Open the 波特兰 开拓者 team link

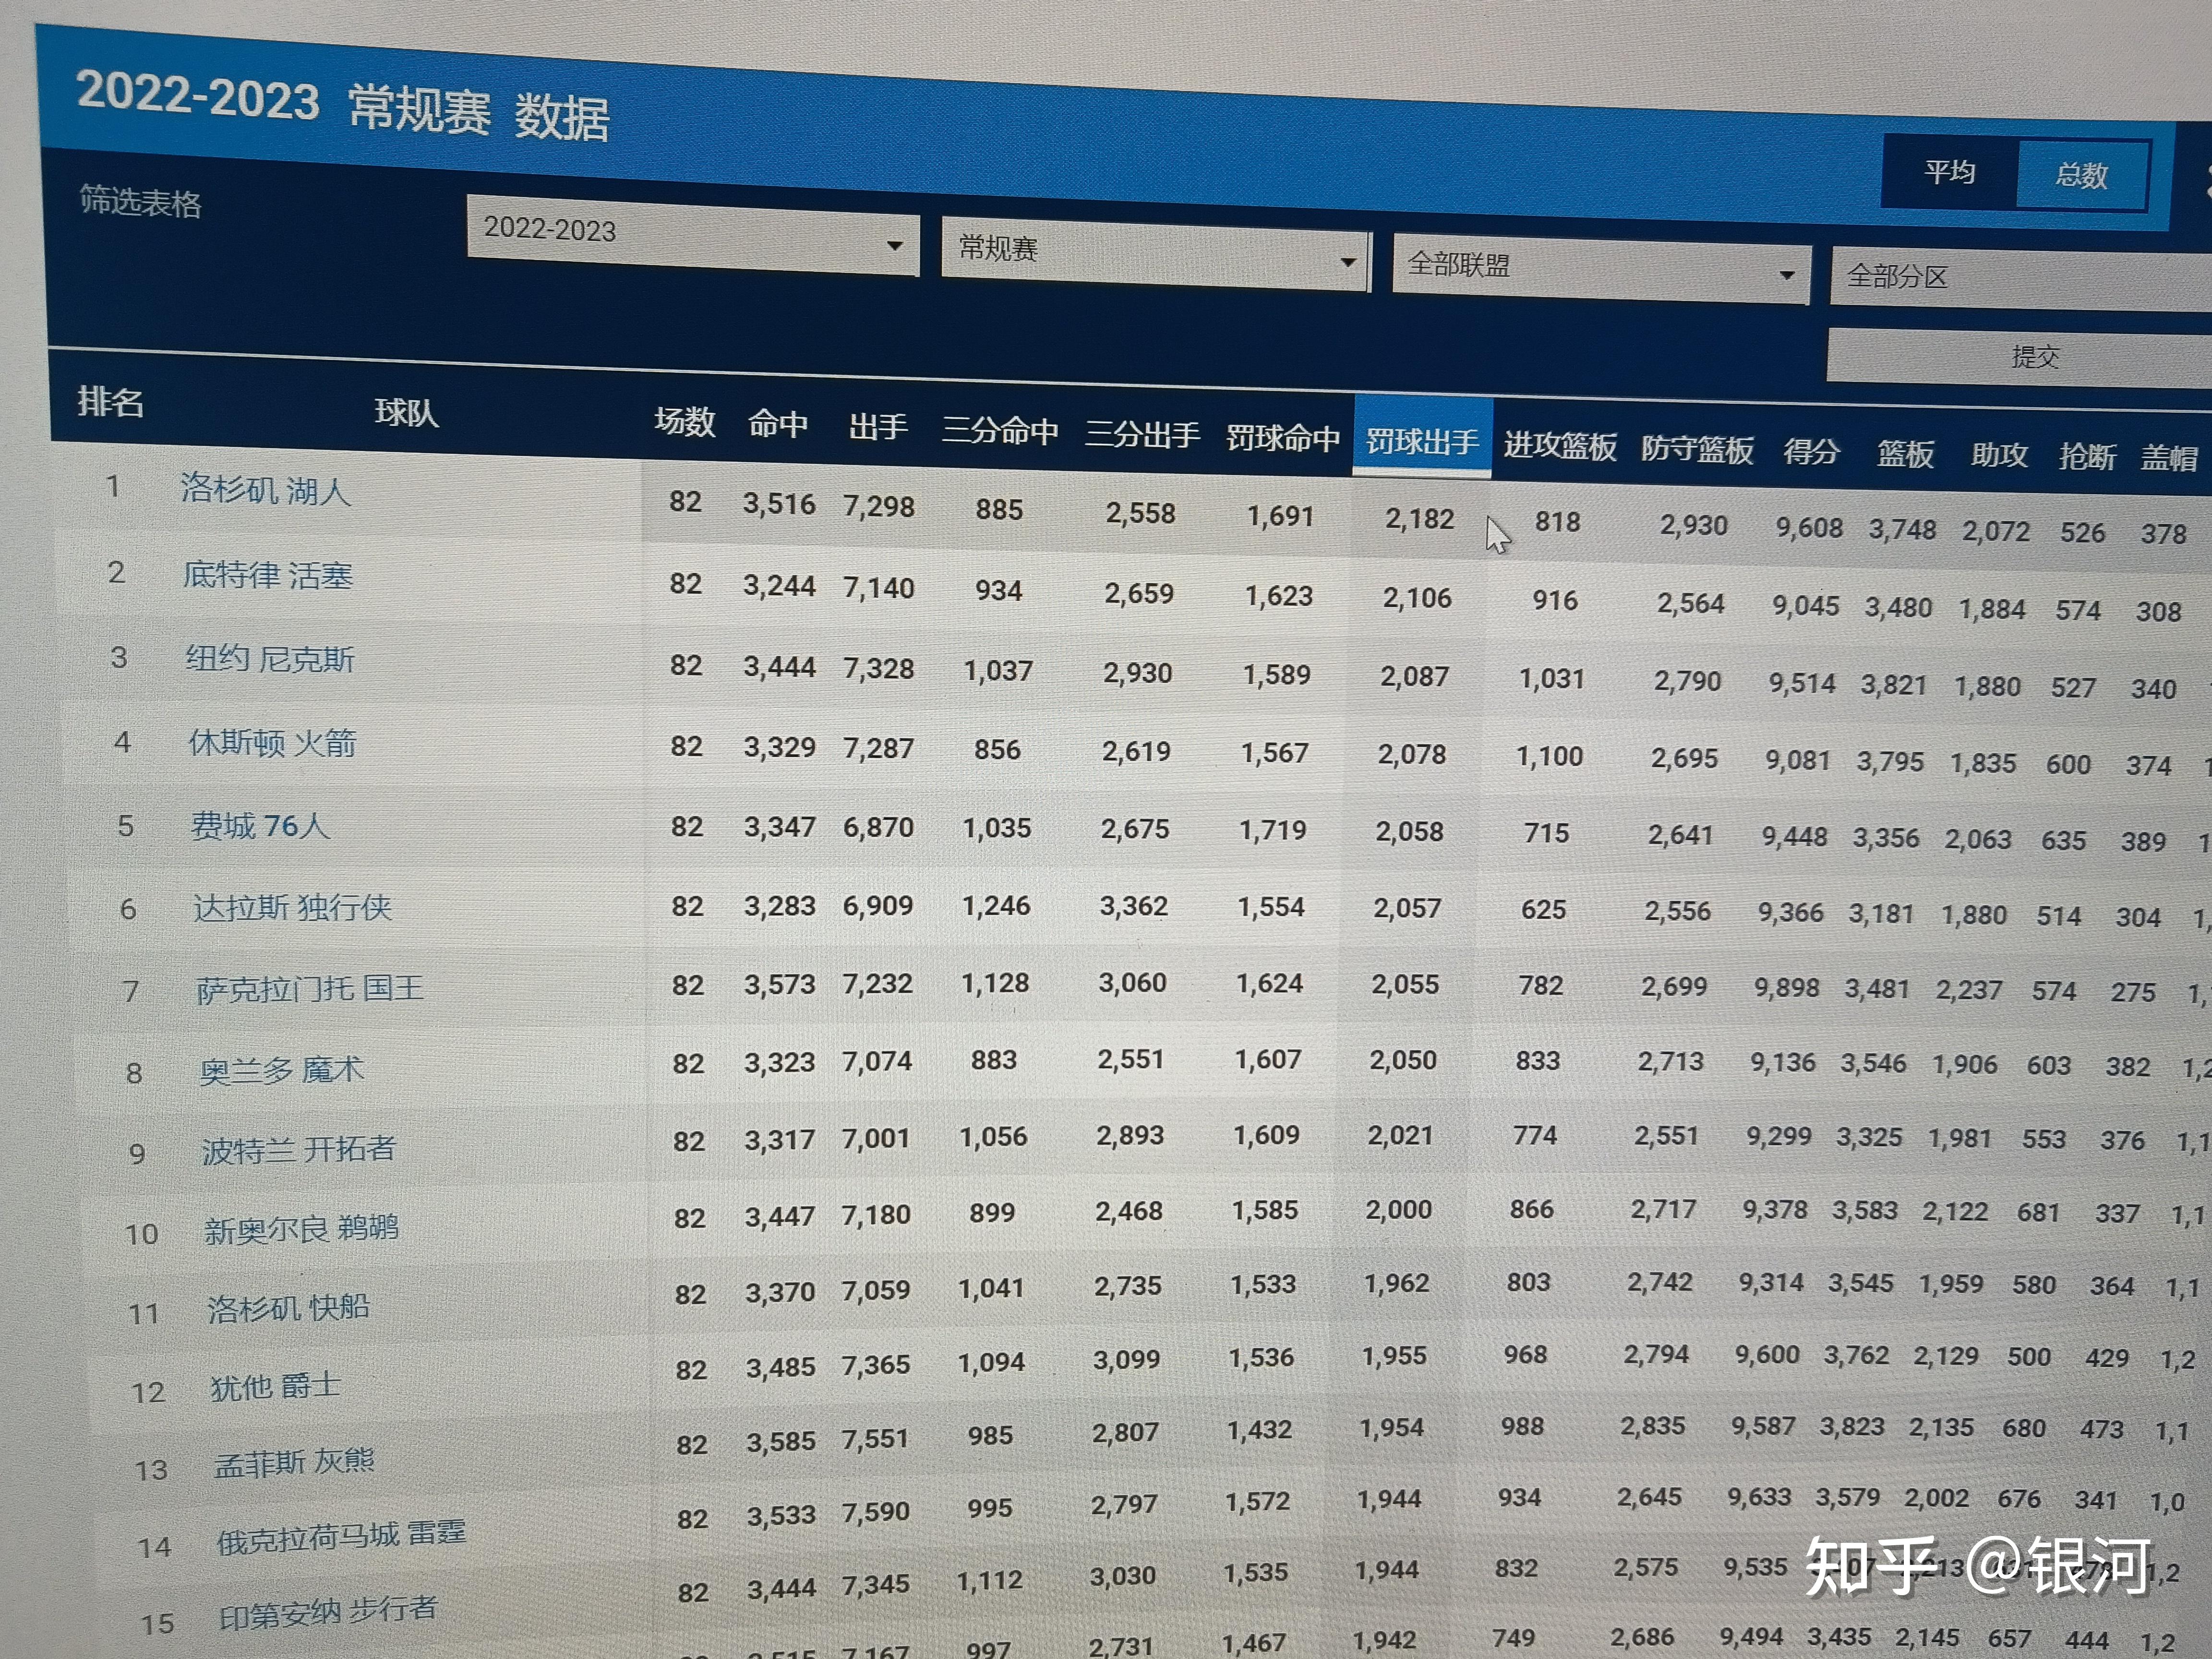click(299, 1150)
